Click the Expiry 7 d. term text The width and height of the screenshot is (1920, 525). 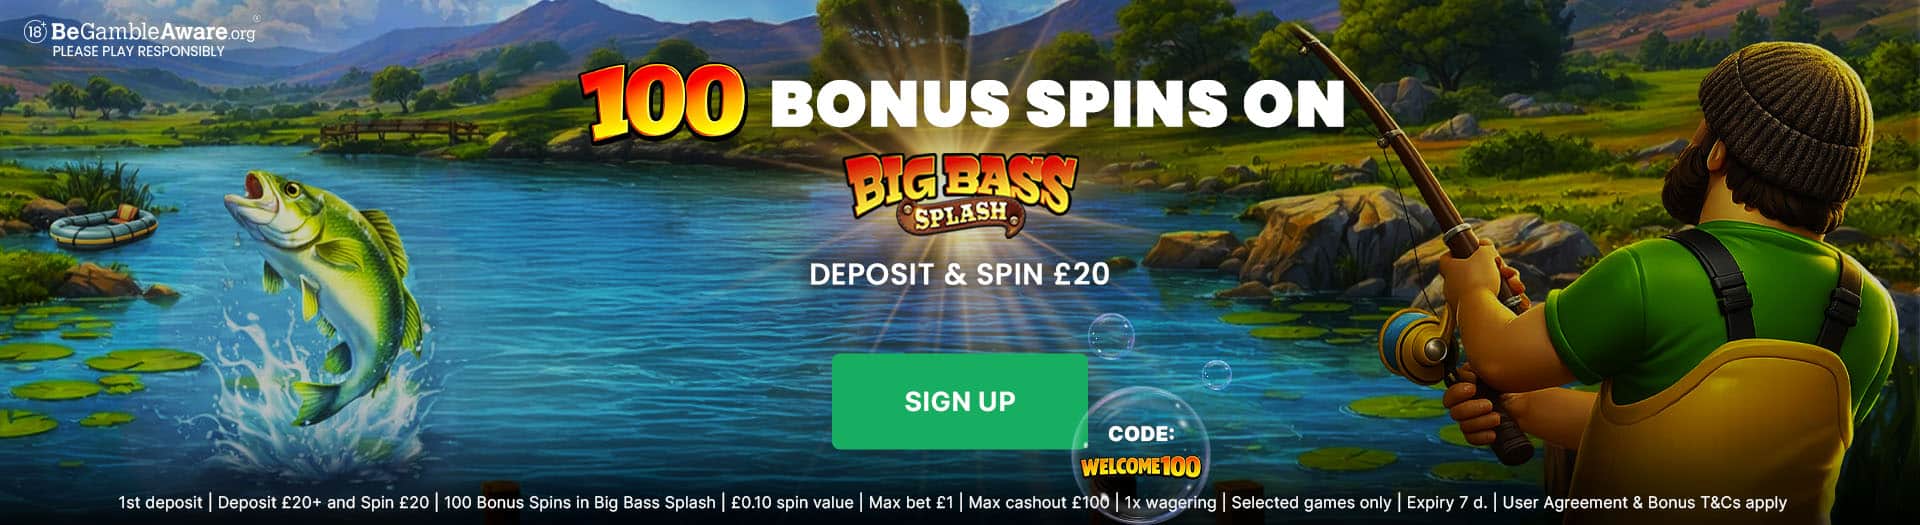pos(1447,503)
